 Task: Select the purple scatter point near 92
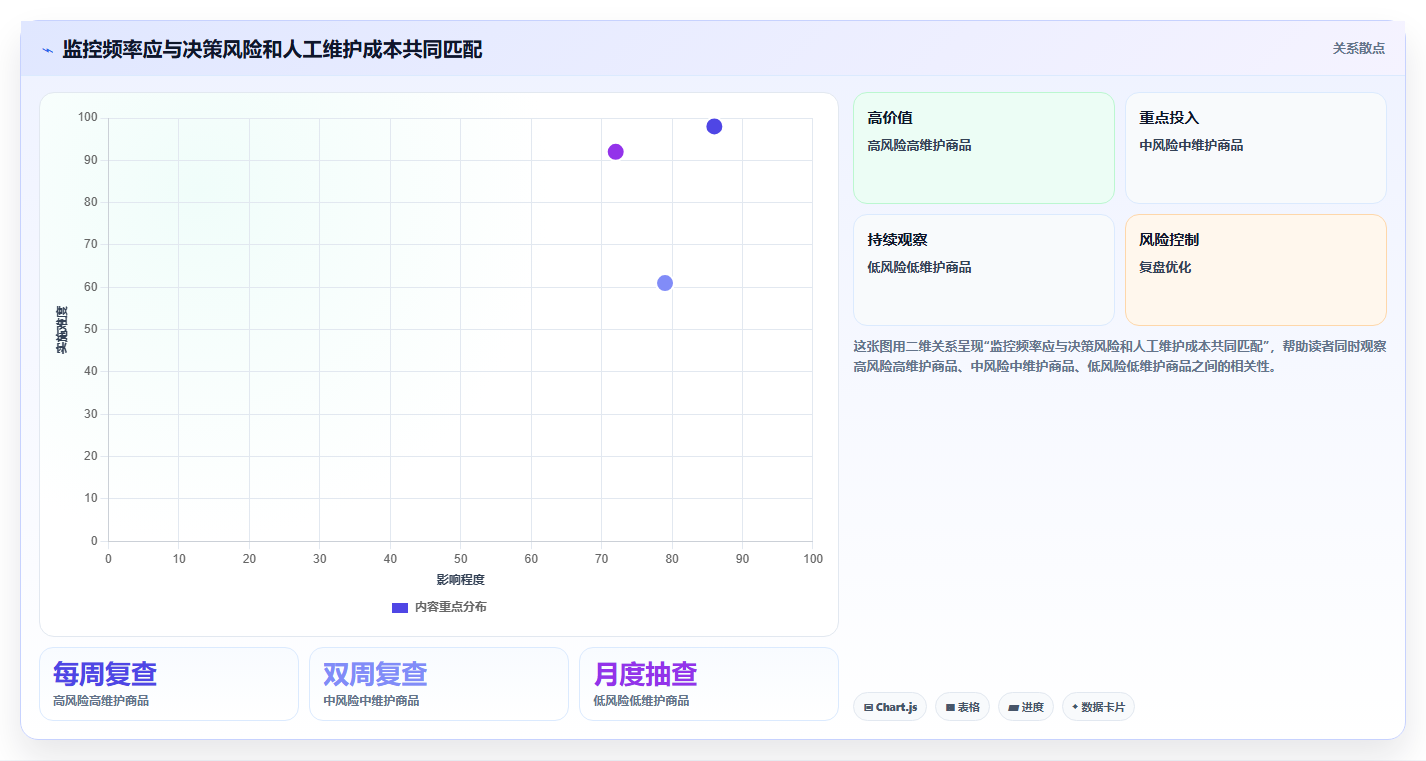615,152
